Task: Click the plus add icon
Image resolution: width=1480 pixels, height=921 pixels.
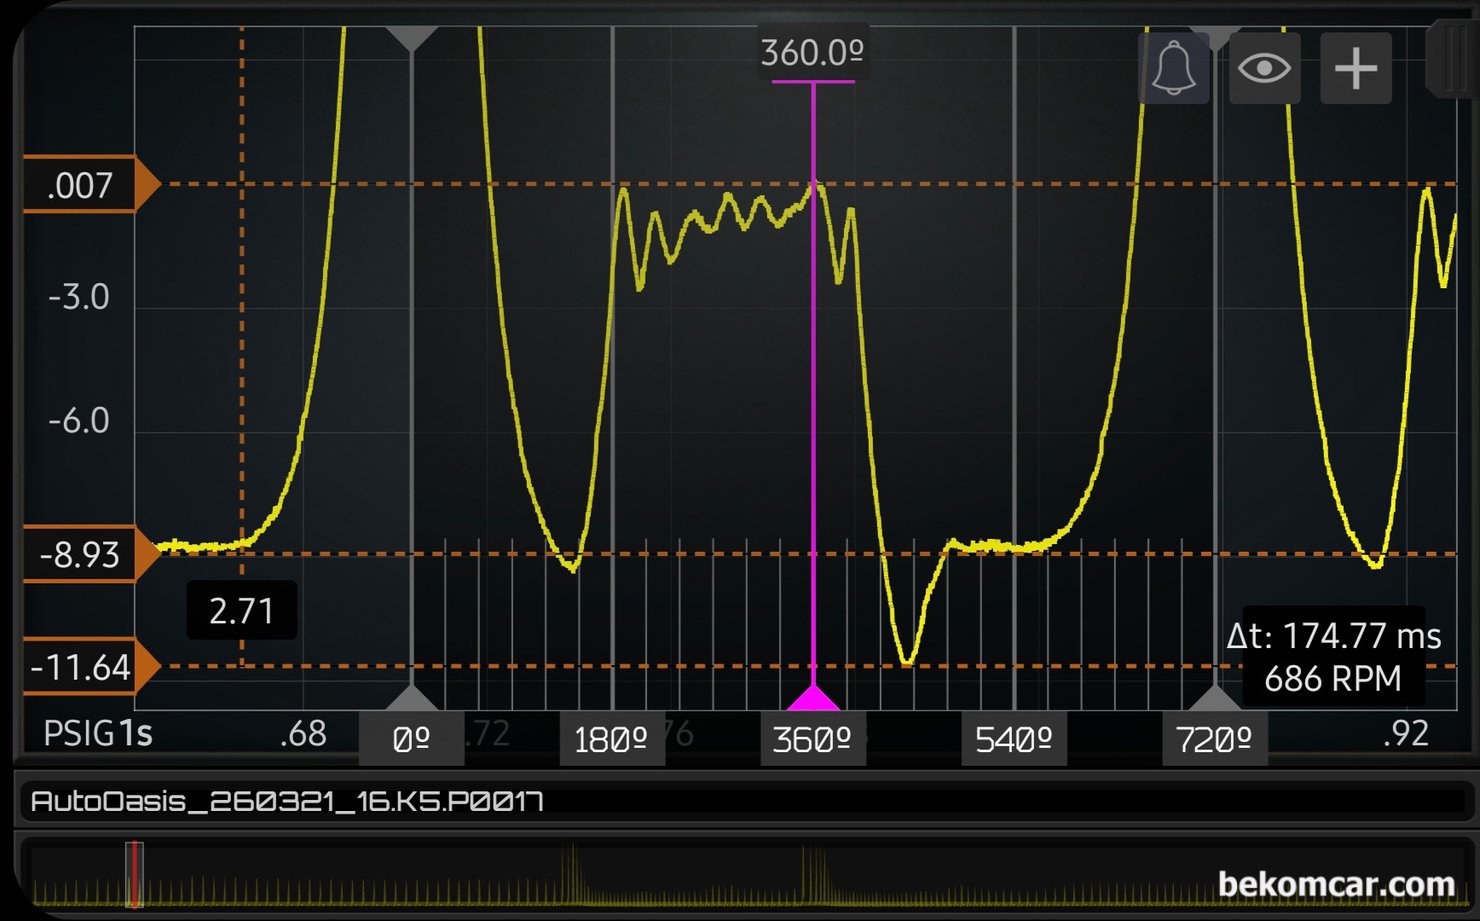Action: [x=1355, y=68]
